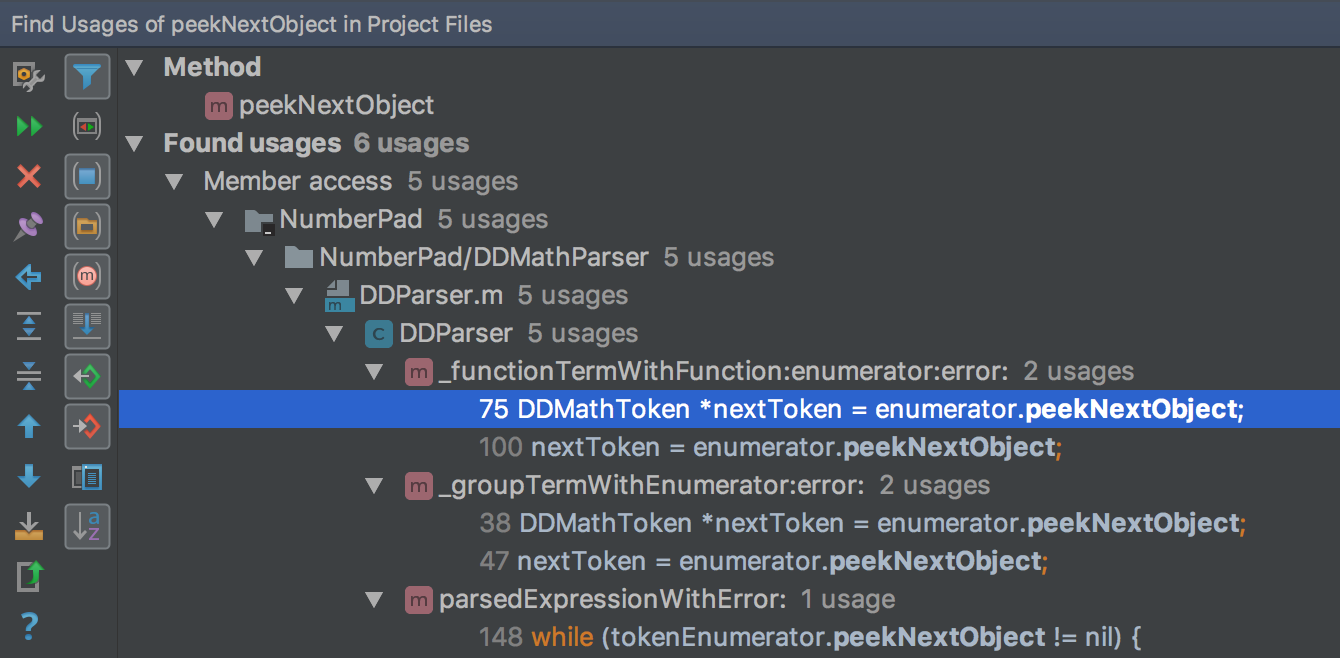The height and width of the screenshot is (658, 1340).
Task: Collapse _groupTermWithEnumerator:error: method node
Action: point(374,486)
